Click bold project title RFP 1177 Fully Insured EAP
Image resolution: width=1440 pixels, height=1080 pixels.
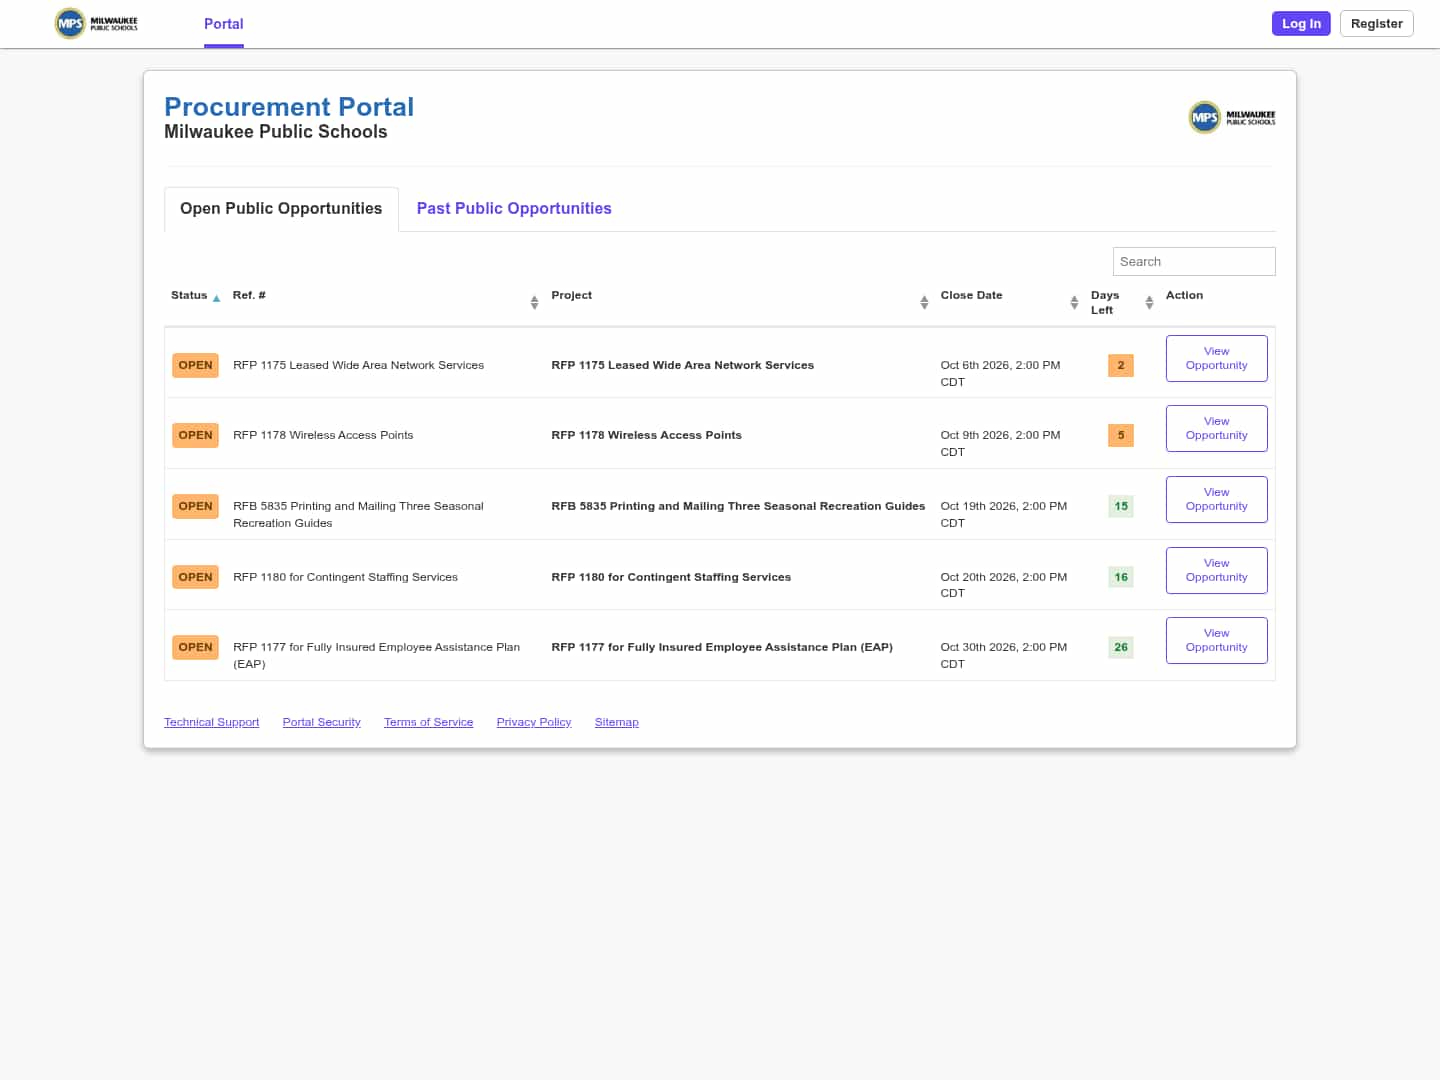coord(722,647)
